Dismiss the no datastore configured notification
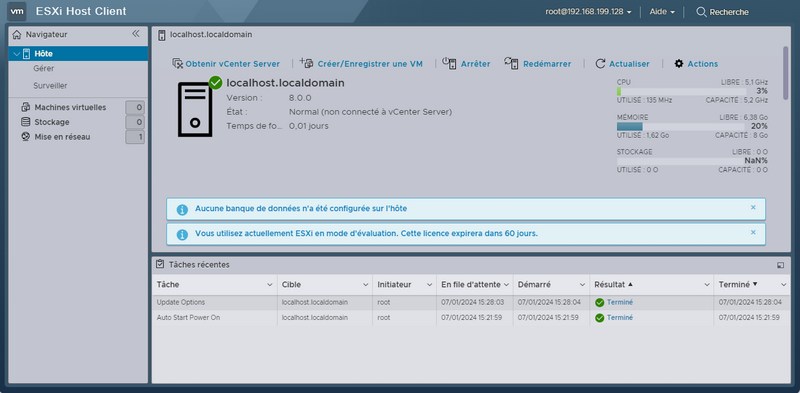800x393 pixels. (753, 207)
